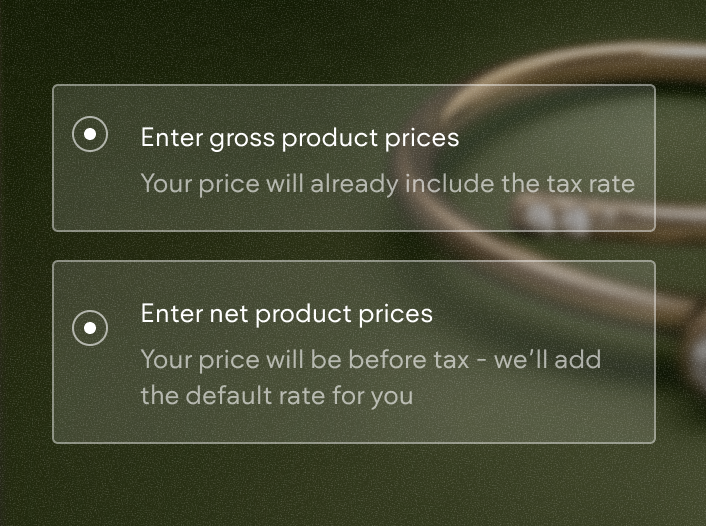
Task: Click empty area right of net prices title
Action: [540, 313]
